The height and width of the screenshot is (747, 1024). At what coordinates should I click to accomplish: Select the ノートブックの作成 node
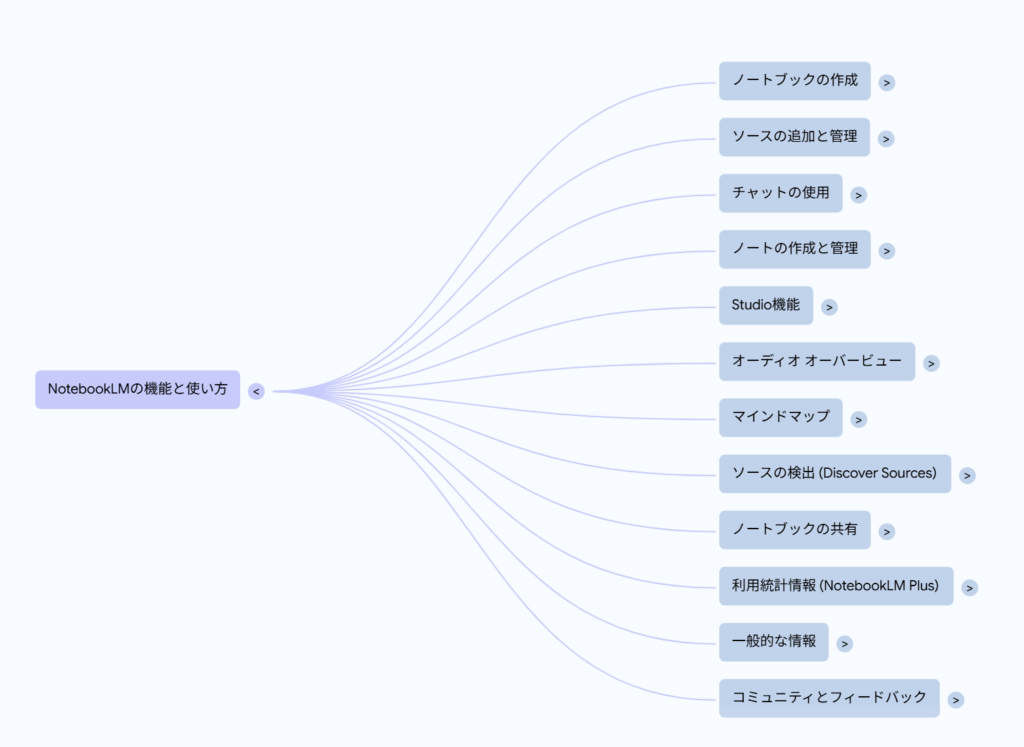pos(795,81)
